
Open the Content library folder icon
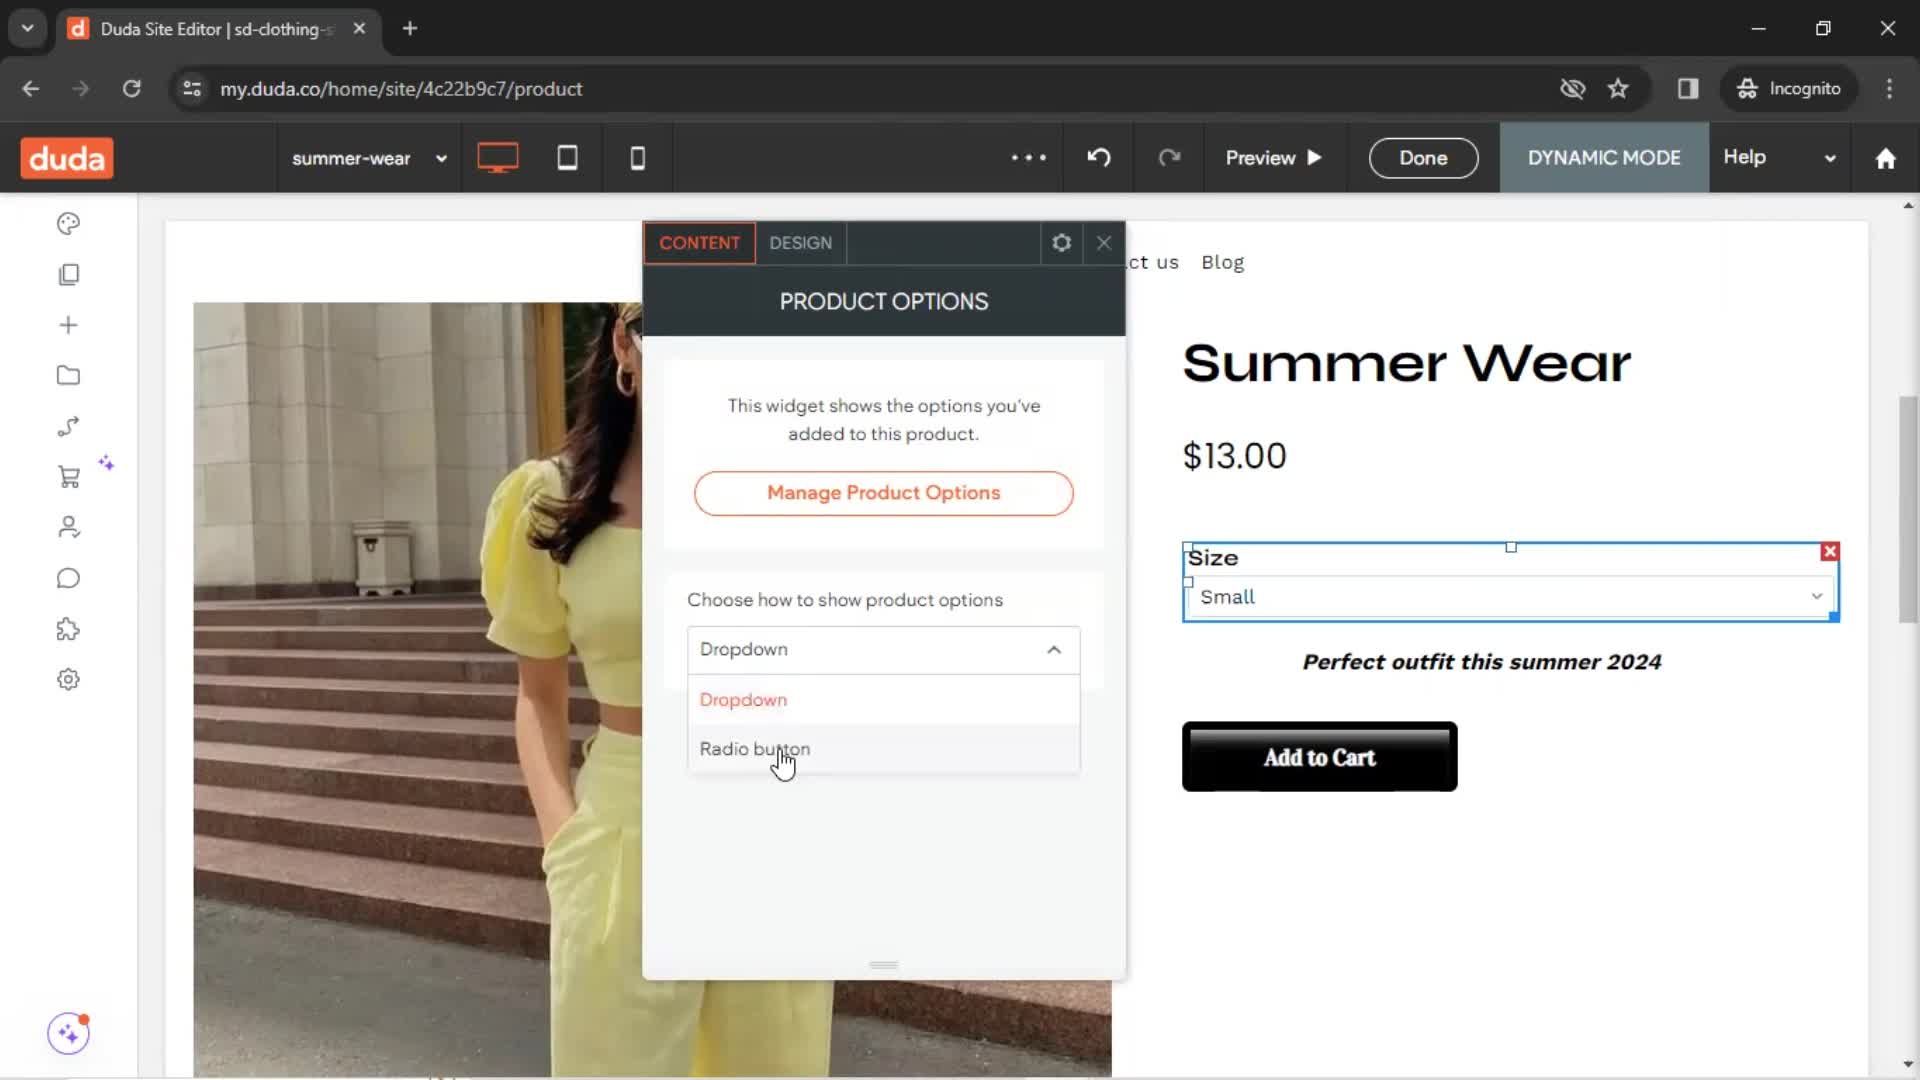click(x=68, y=376)
